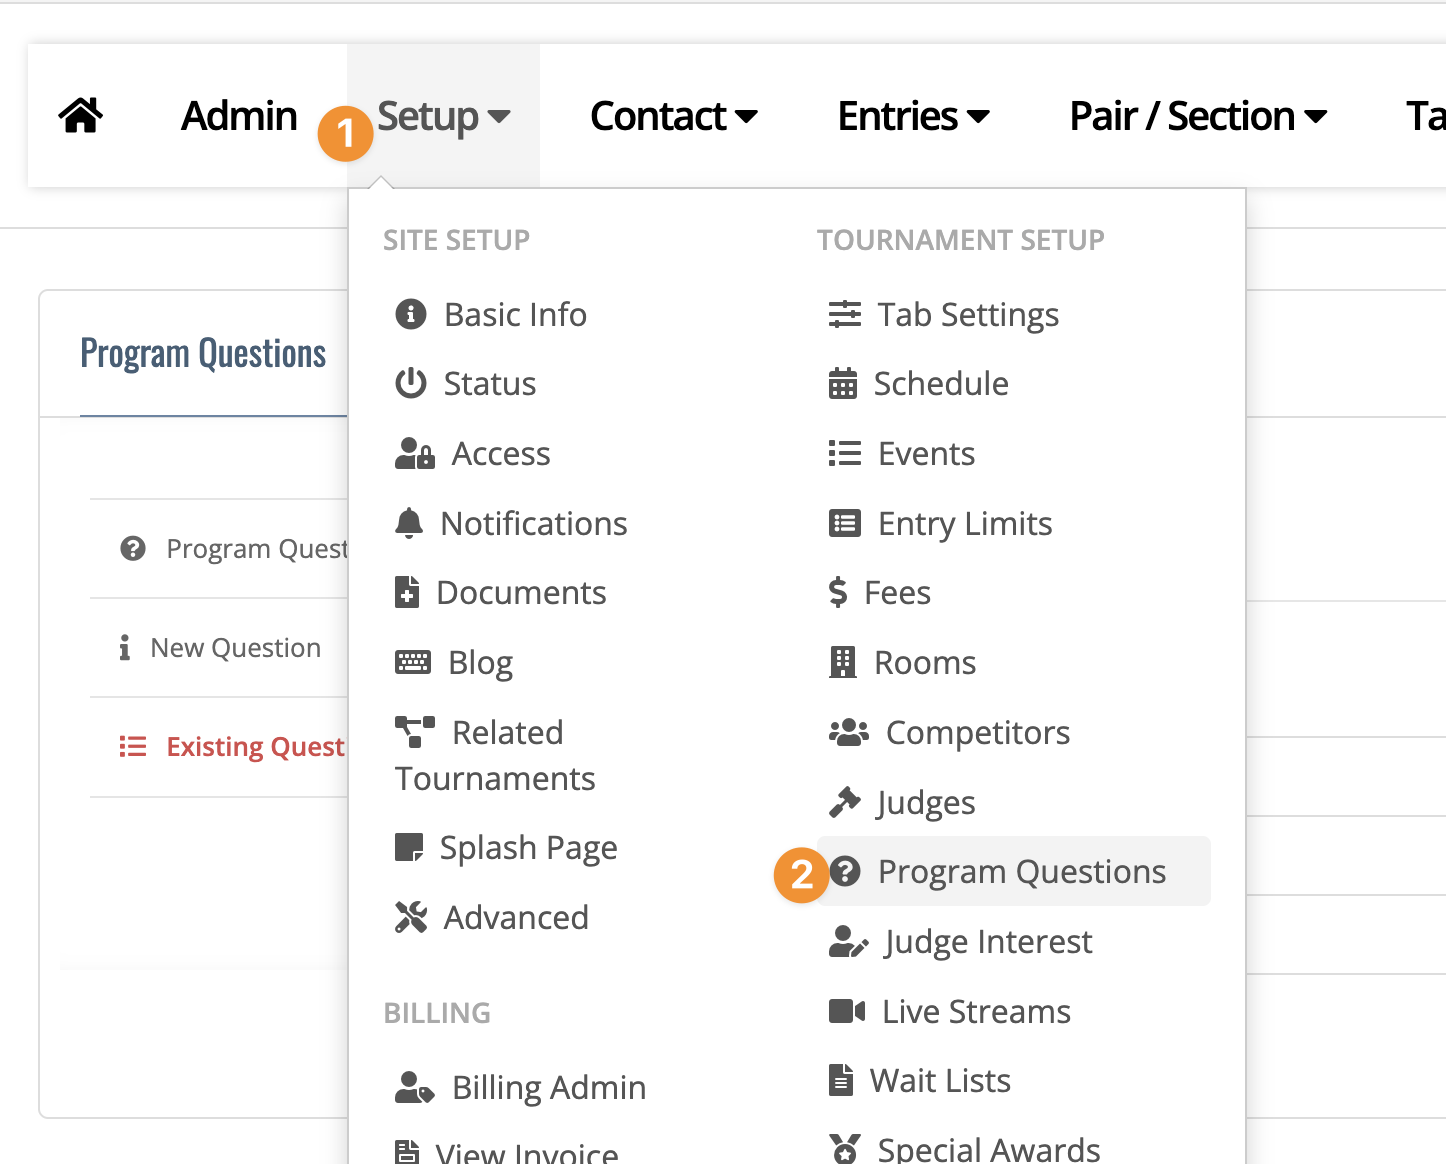Go to the Admin link
1446x1164 pixels.
pyautogui.click(x=239, y=116)
